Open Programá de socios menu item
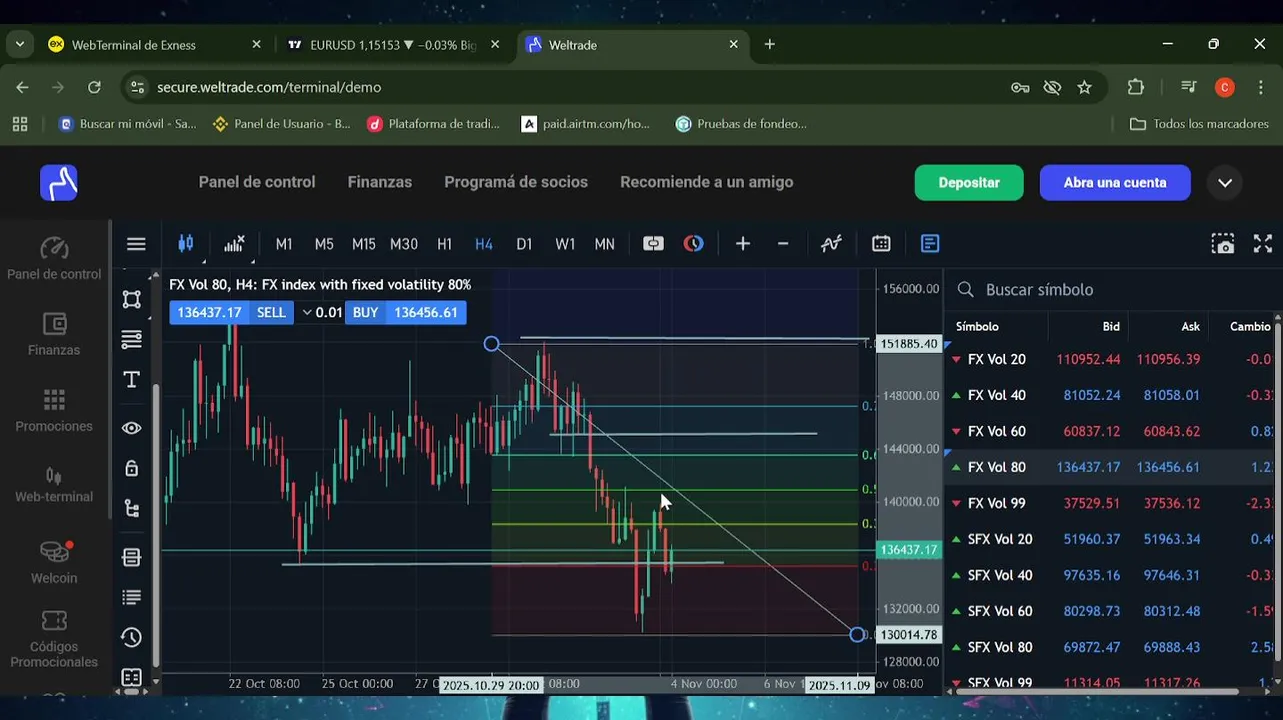 point(516,182)
